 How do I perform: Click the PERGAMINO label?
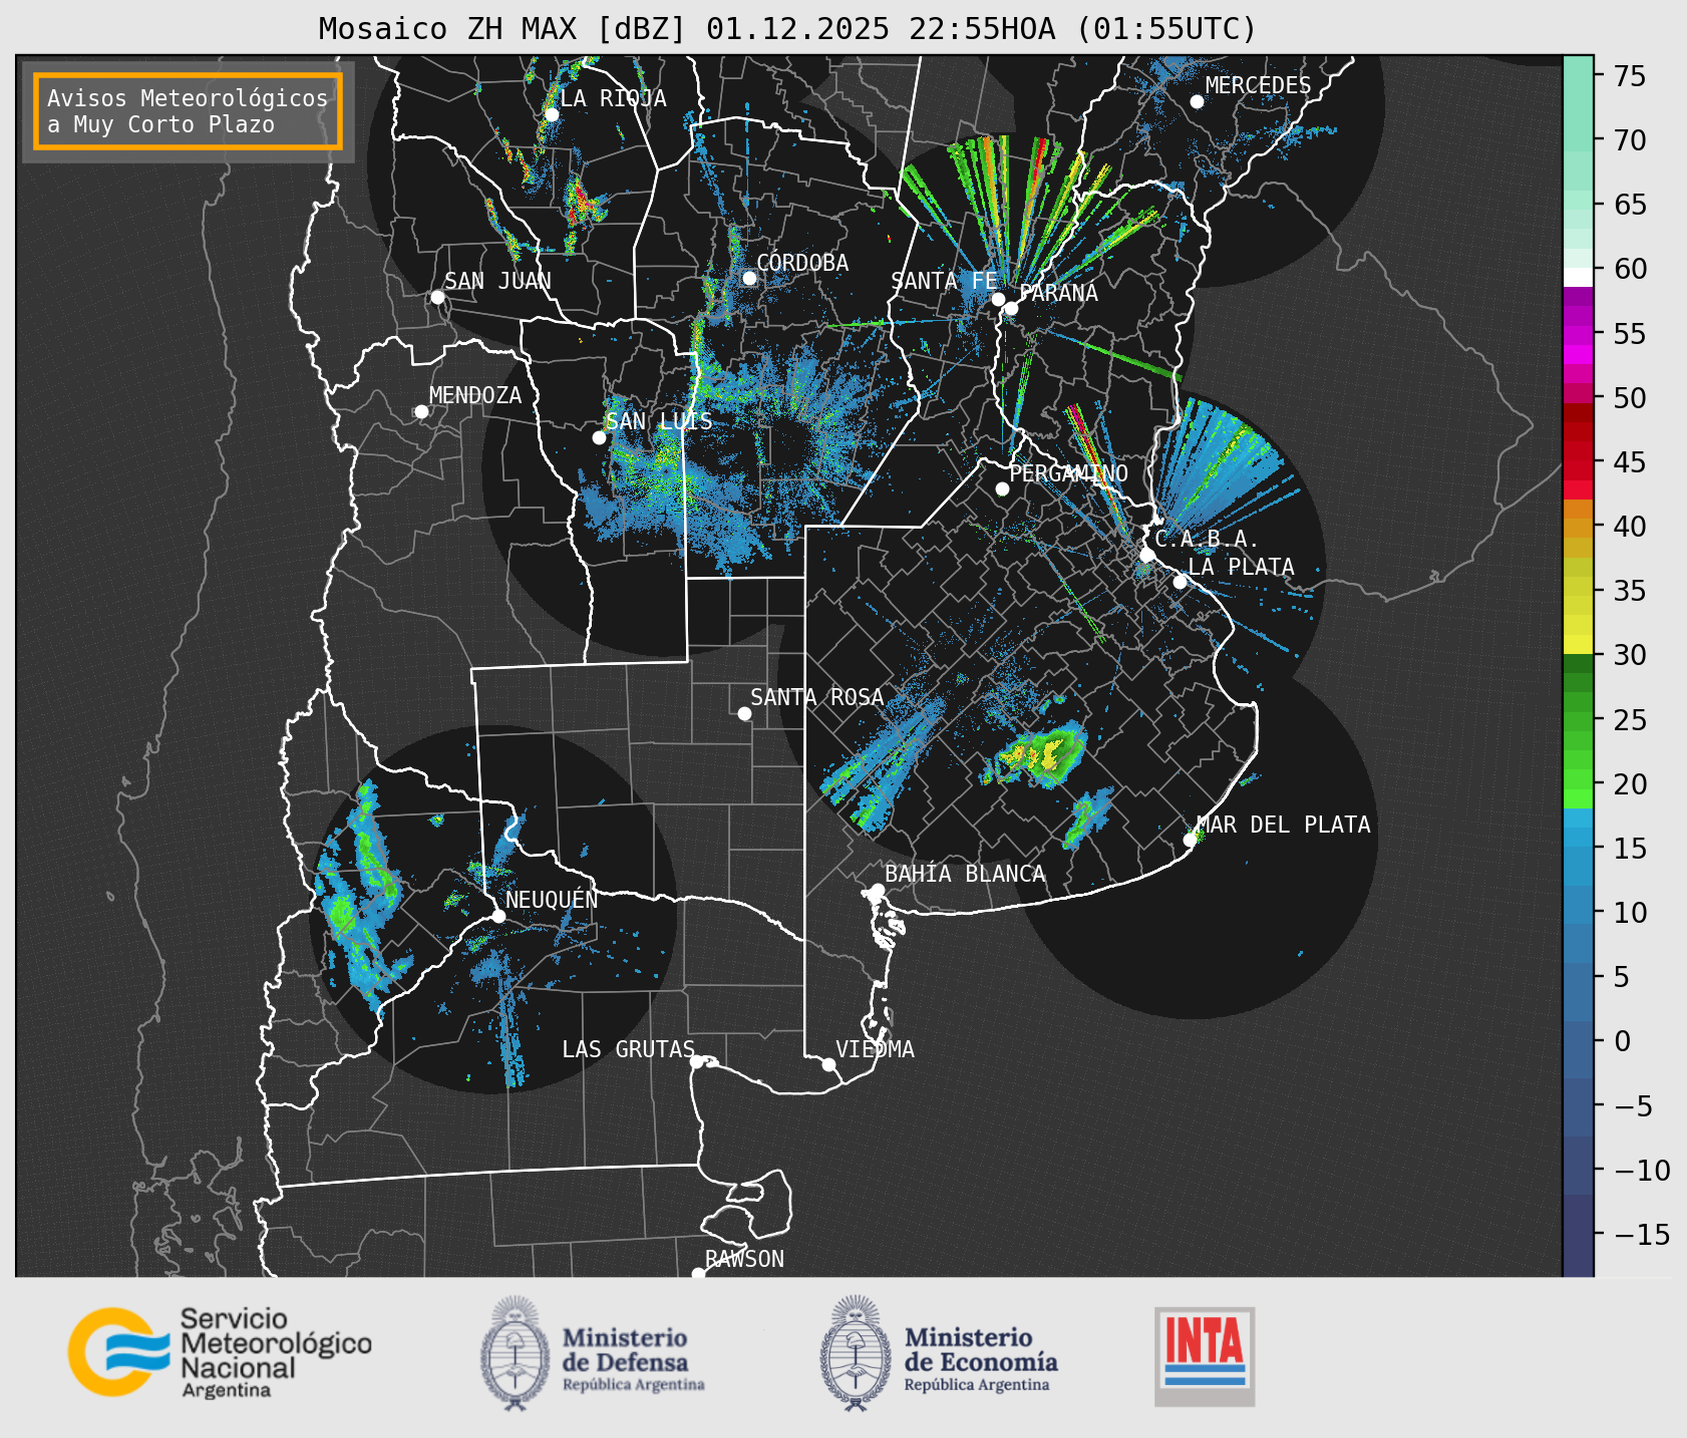(x=1069, y=474)
